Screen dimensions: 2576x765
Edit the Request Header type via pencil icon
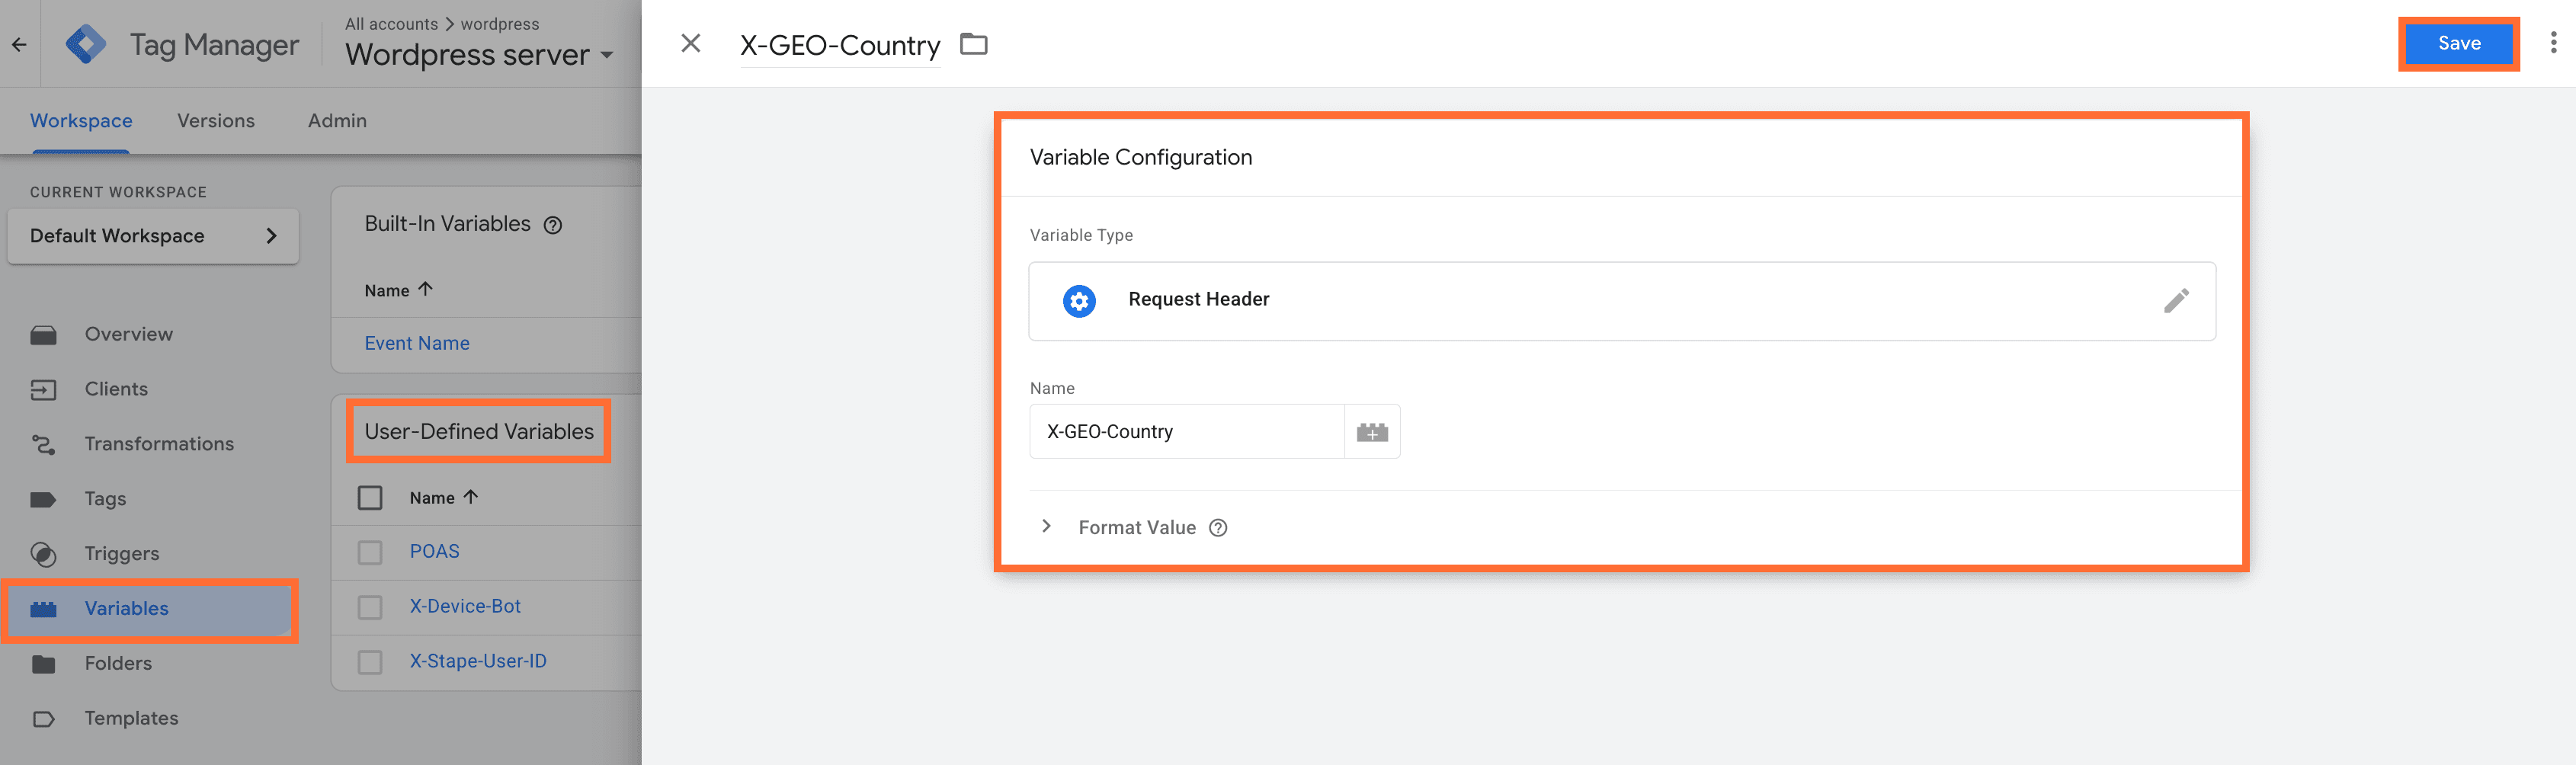(x=2177, y=301)
